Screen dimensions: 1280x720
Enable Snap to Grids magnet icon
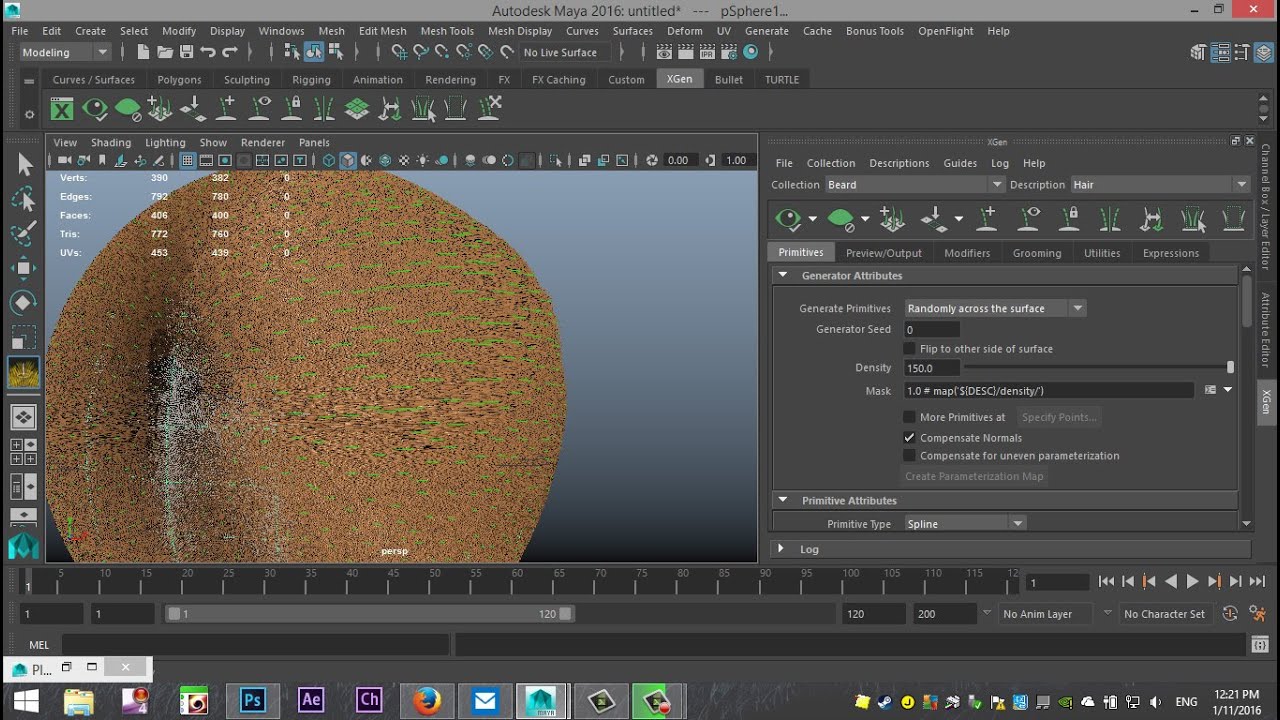point(399,52)
